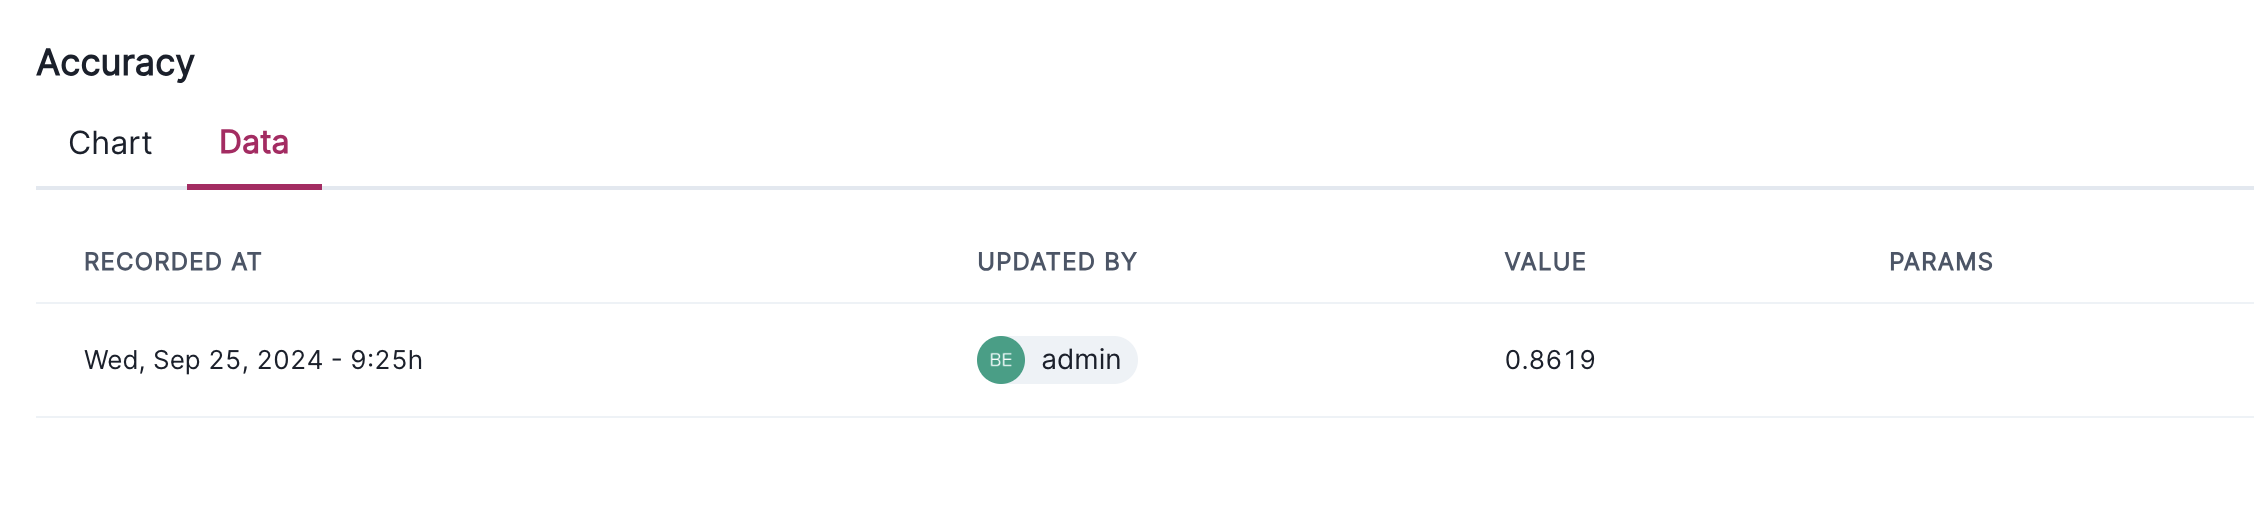
Task: Click the year 2024 in the recorded date
Action: [290, 360]
